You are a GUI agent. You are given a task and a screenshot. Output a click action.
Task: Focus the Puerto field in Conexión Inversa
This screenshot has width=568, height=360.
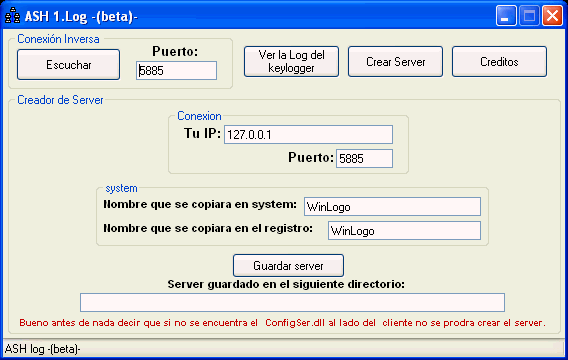(176, 71)
